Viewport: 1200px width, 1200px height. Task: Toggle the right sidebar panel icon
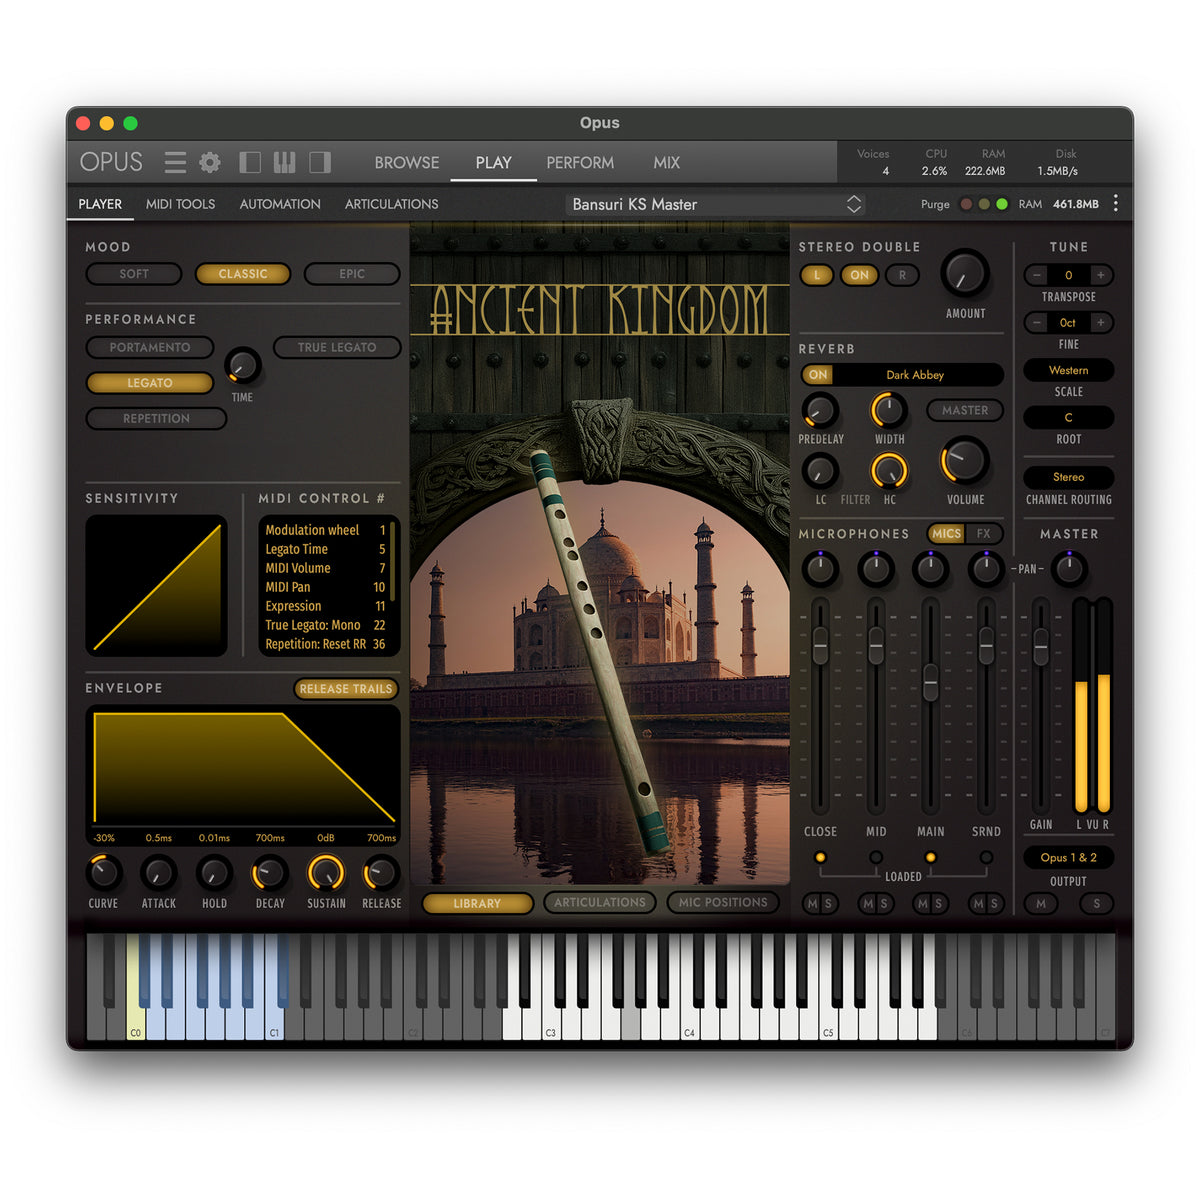320,162
